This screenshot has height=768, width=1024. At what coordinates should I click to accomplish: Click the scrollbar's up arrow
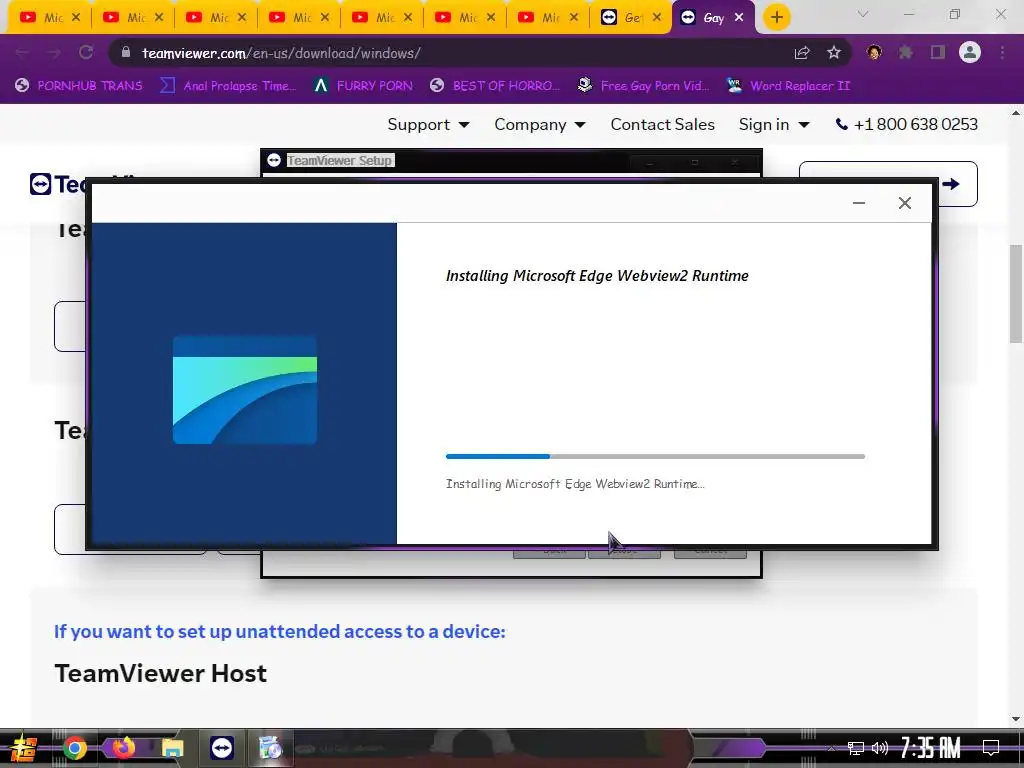(1016, 113)
